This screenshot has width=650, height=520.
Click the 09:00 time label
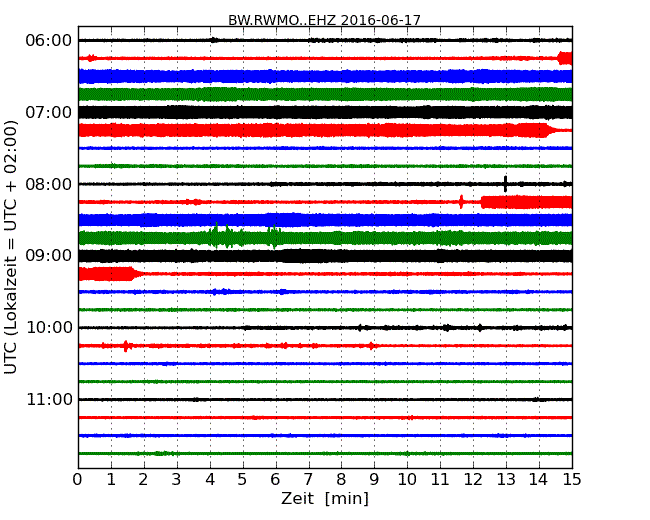49,256
